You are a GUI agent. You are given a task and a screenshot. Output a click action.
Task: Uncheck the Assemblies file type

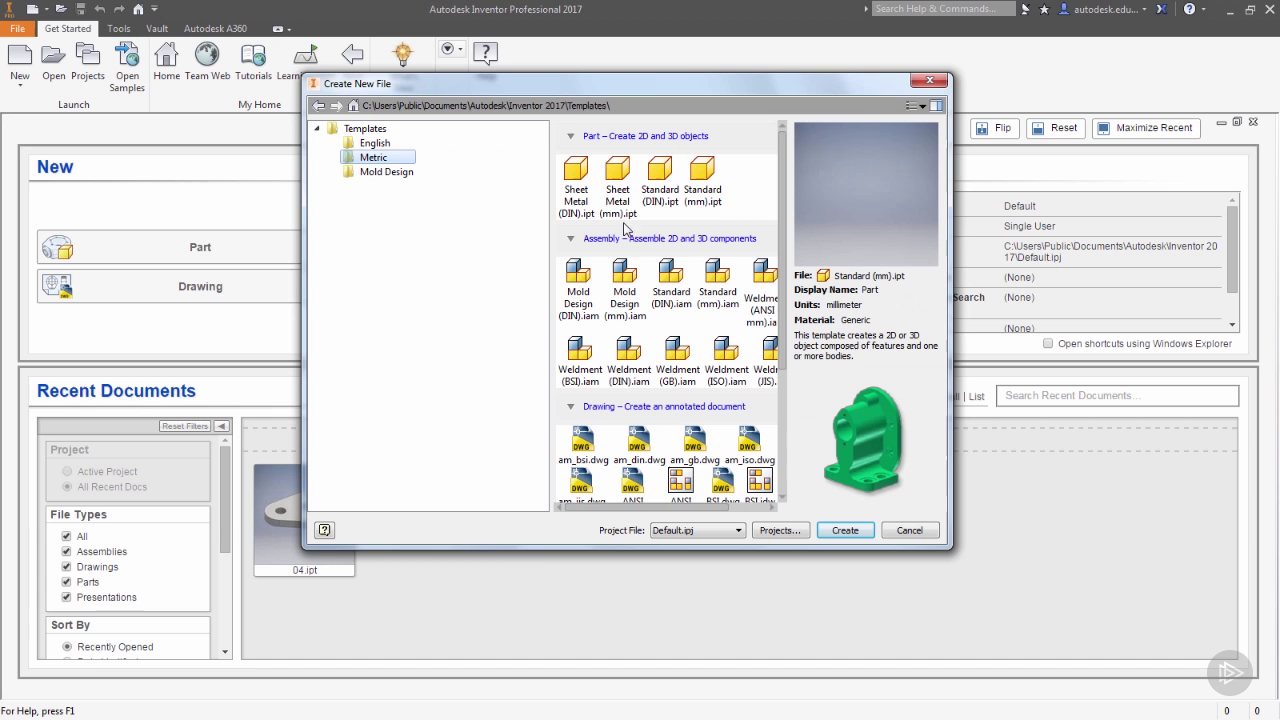coord(66,551)
